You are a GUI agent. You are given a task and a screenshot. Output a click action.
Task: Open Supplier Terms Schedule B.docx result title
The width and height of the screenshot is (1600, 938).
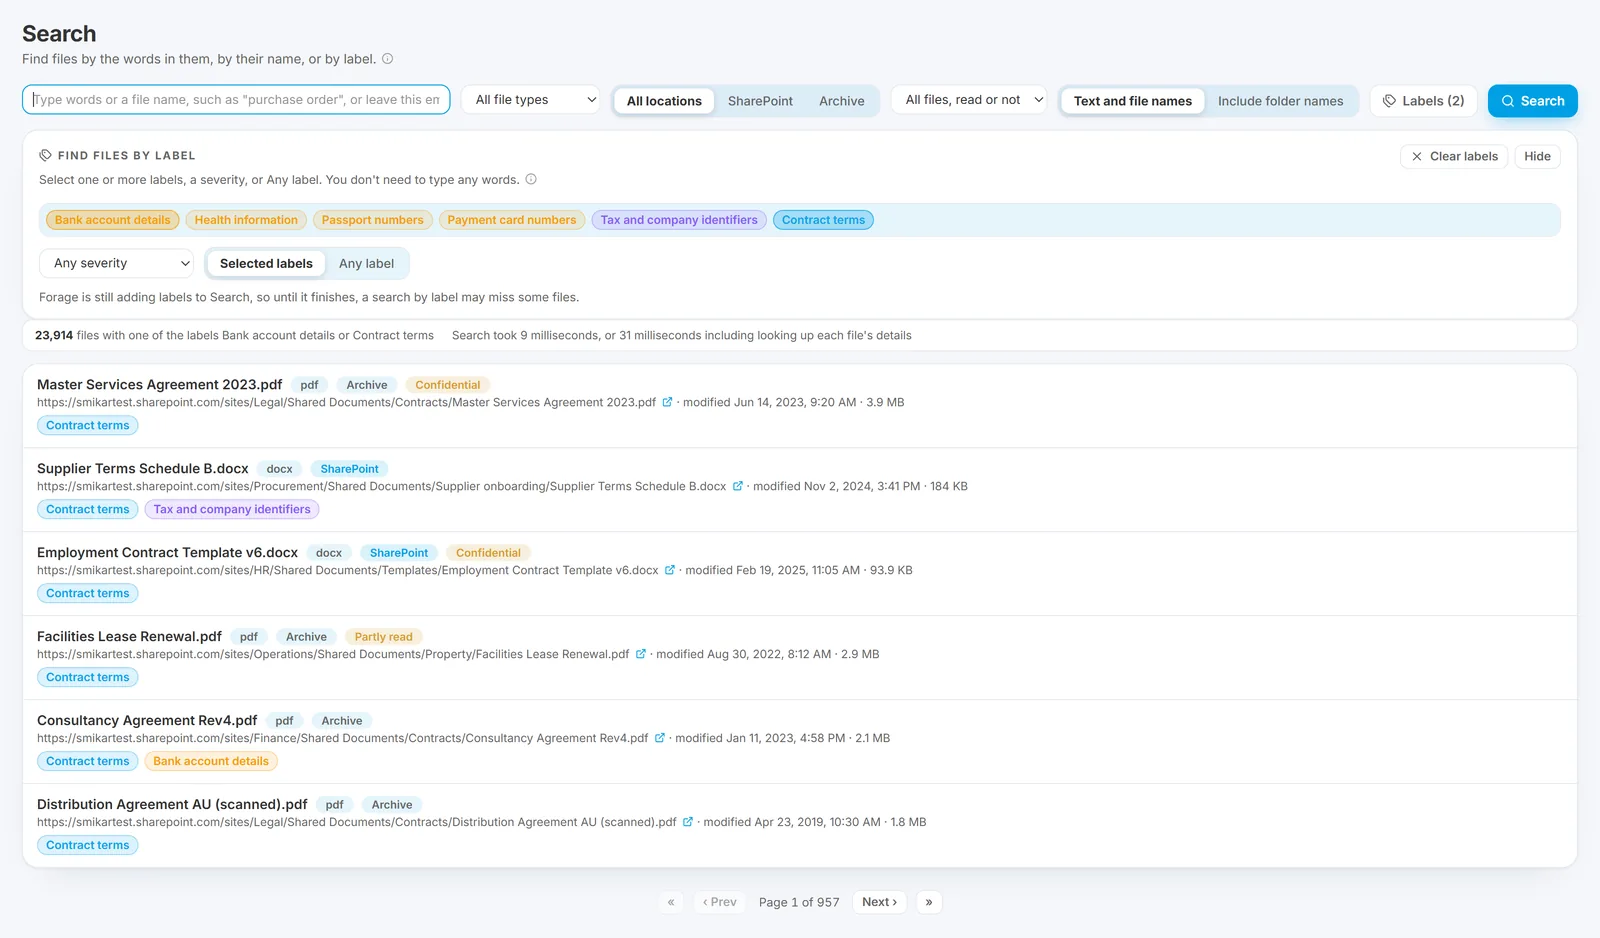pyautogui.click(x=143, y=469)
